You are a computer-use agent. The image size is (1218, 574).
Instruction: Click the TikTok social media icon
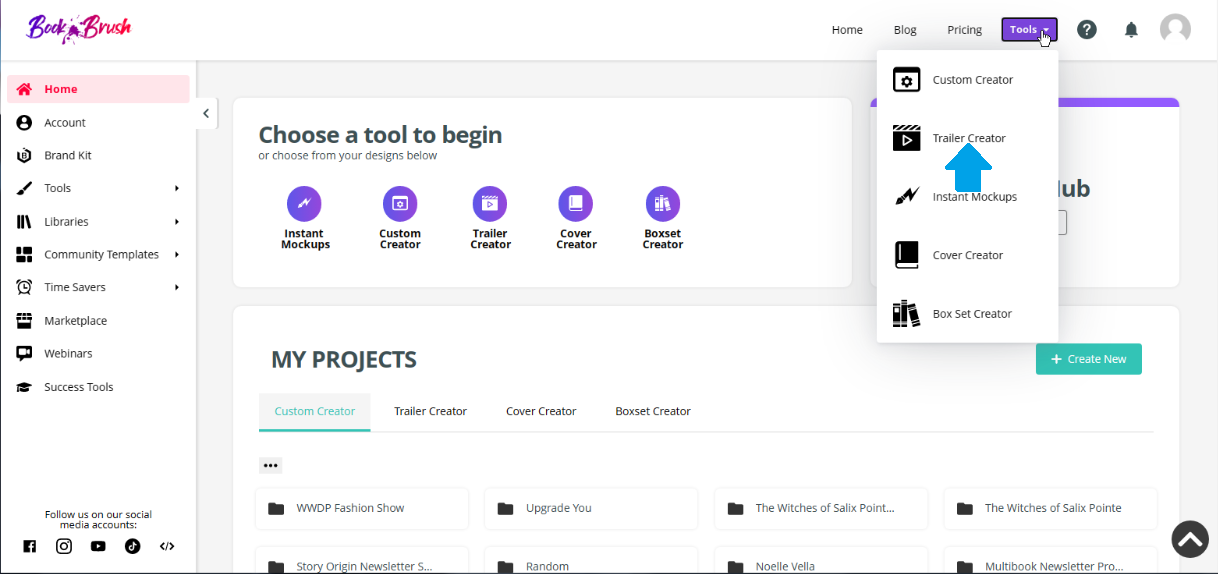(132, 546)
